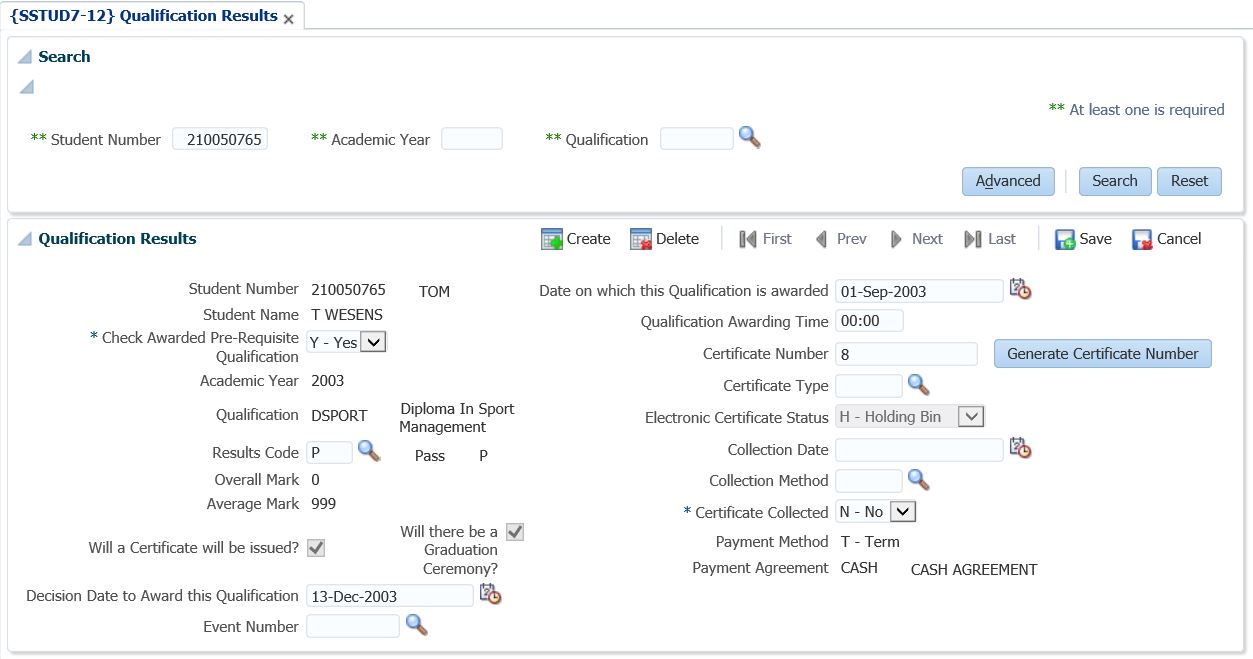Click the Generate Certificate Number button
This screenshot has width=1253, height=659.
coord(1102,354)
